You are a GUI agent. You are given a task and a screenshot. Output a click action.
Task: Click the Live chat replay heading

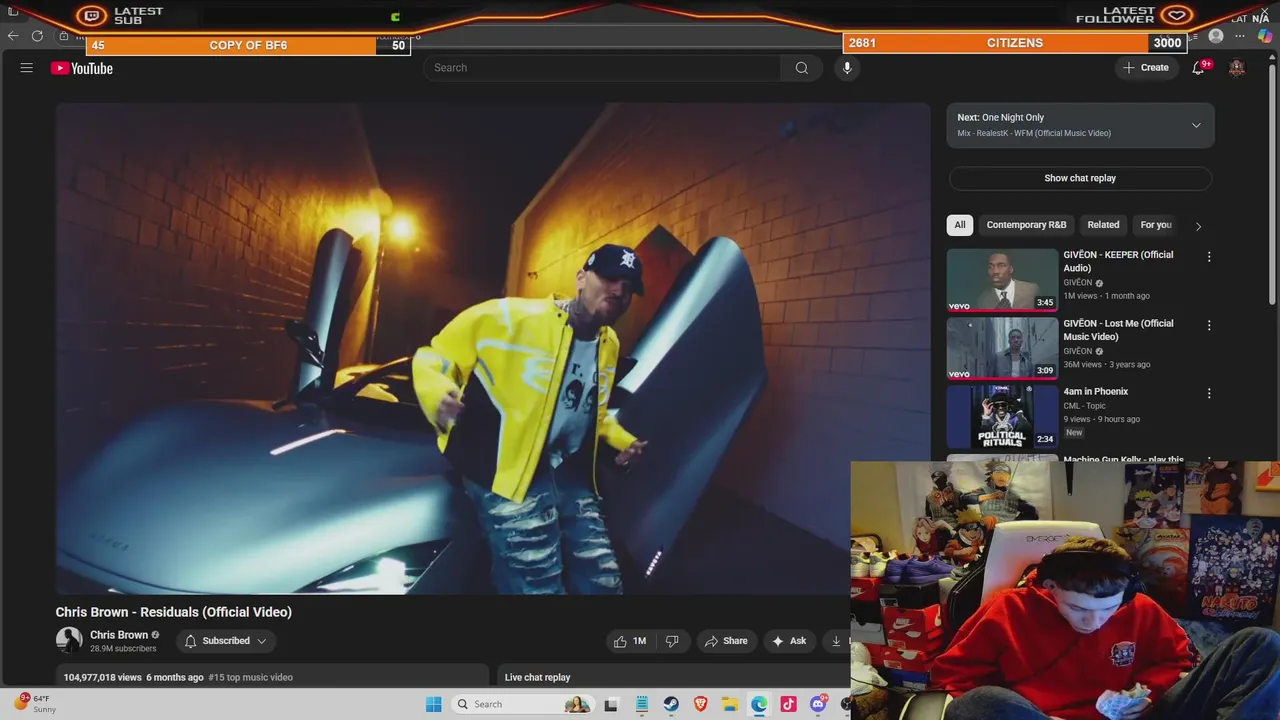click(x=537, y=677)
